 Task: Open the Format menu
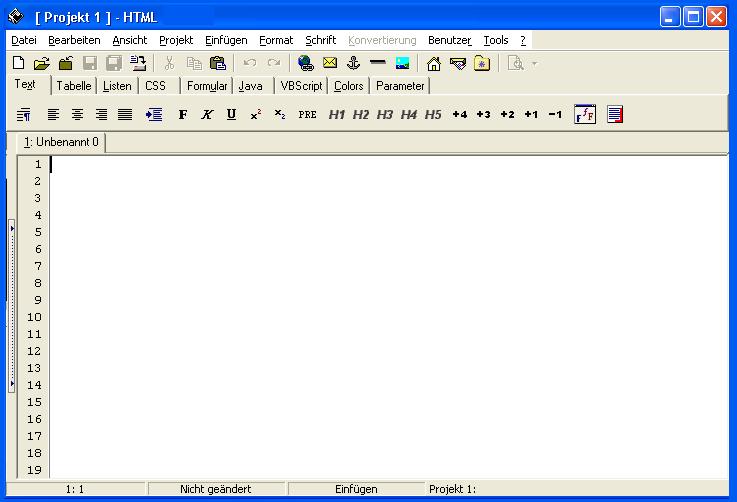(276, 40)
